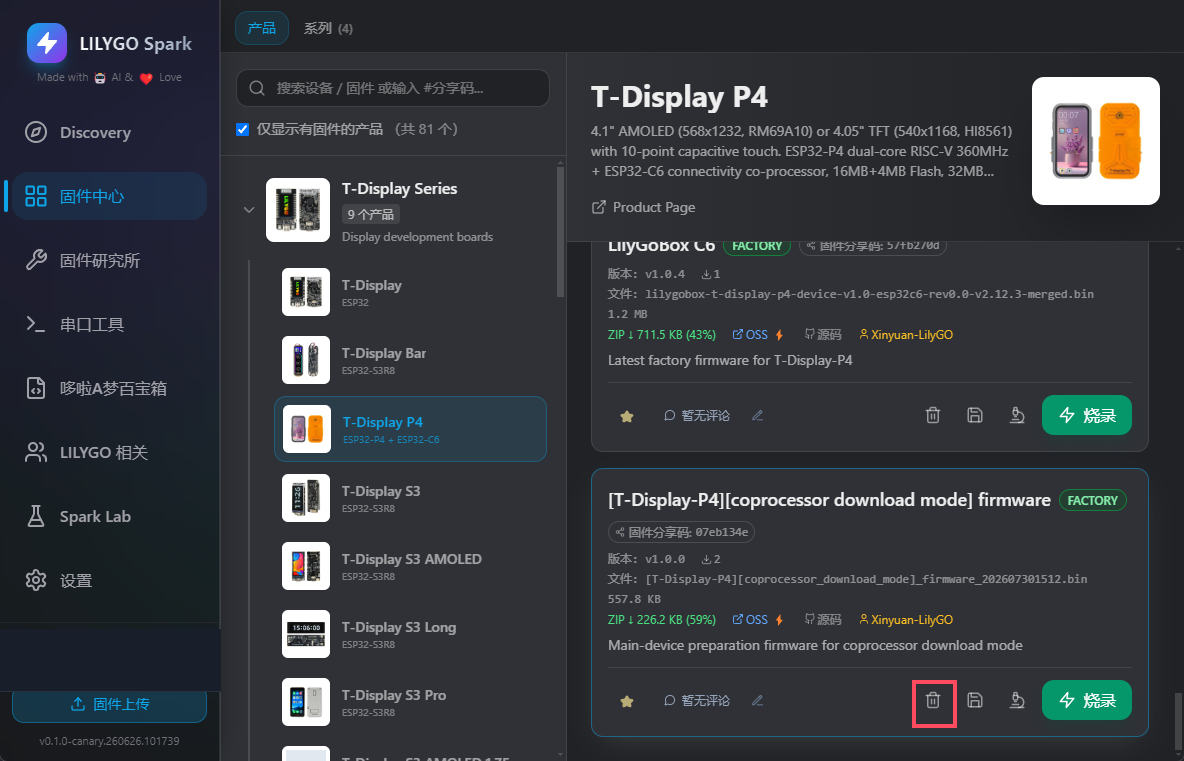Open 串口工具 serial tool
The height and width of the screenshot is (761, 1184).
click(109, 325)
